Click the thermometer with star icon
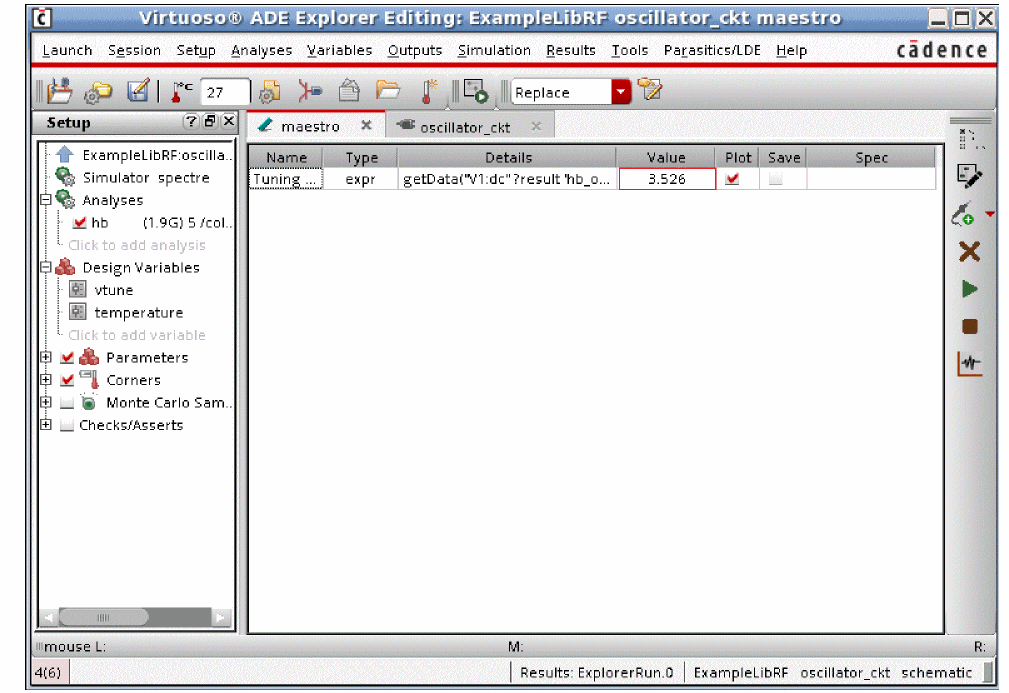 pyautogui.click(x=428, y=91)
